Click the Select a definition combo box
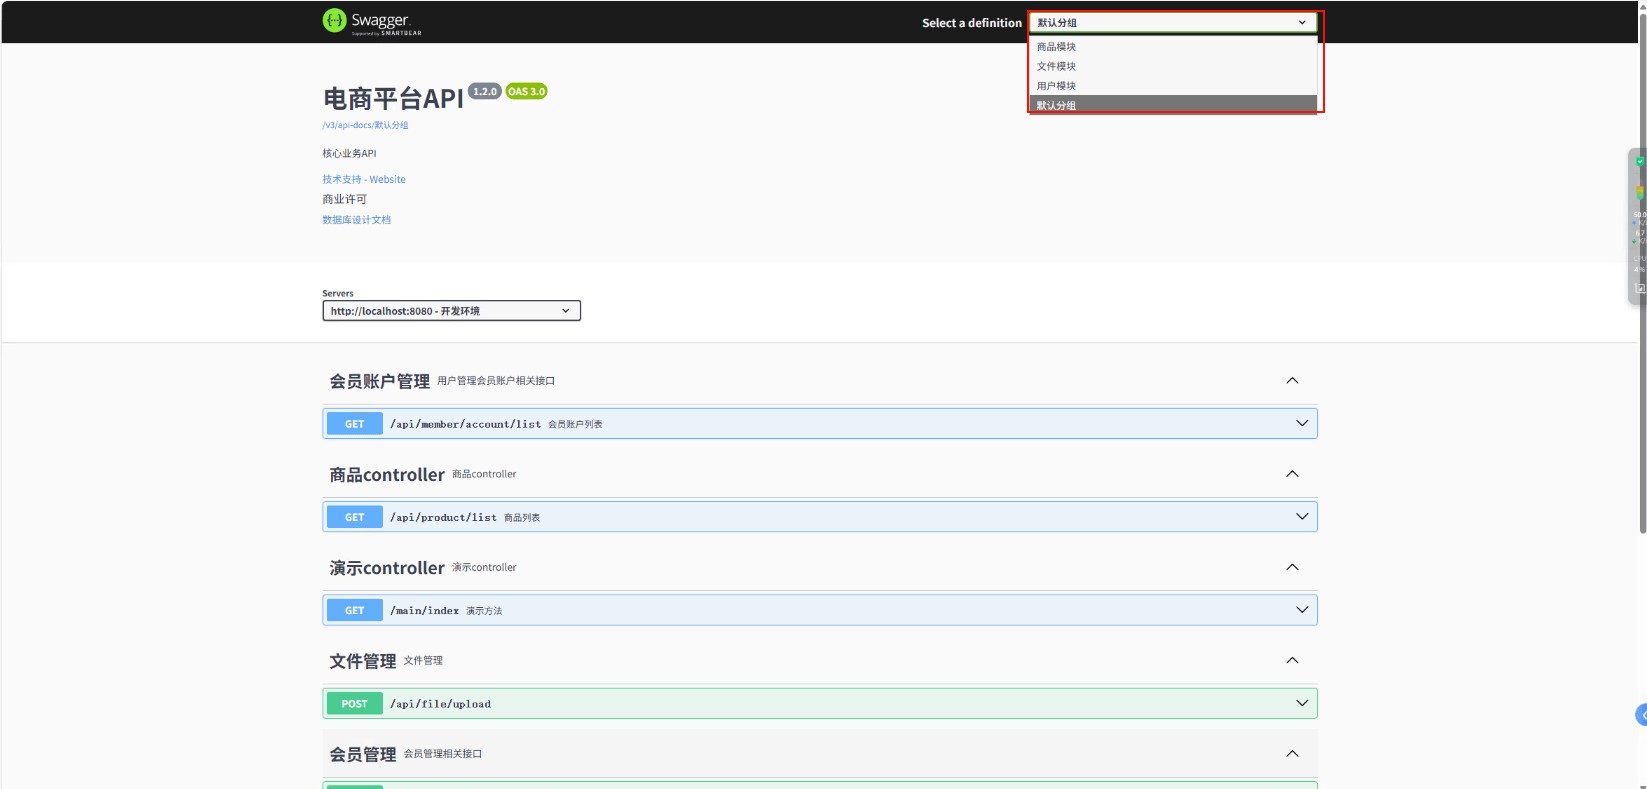1647x789 pixels. point(1172,23)
